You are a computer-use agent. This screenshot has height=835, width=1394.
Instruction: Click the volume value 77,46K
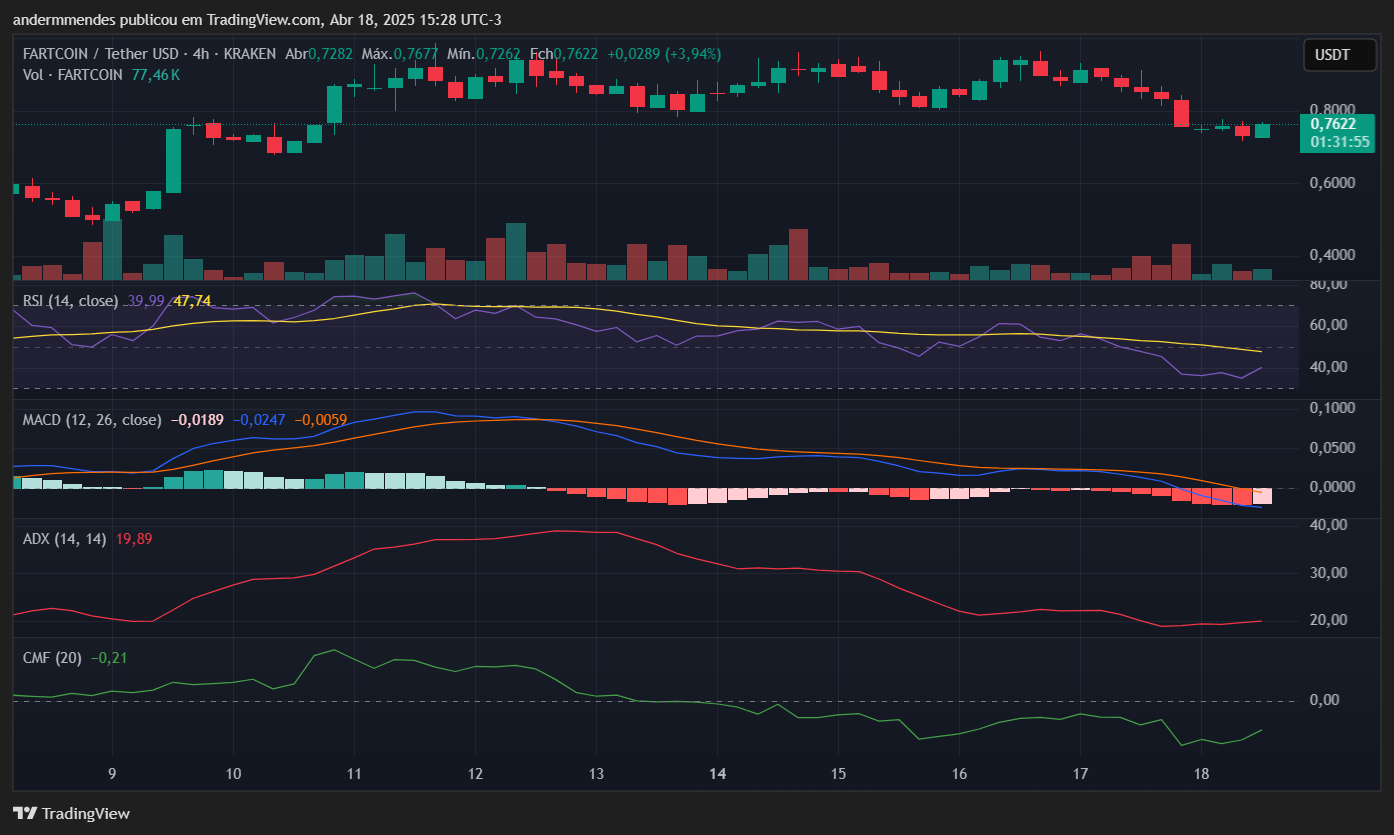155,74
